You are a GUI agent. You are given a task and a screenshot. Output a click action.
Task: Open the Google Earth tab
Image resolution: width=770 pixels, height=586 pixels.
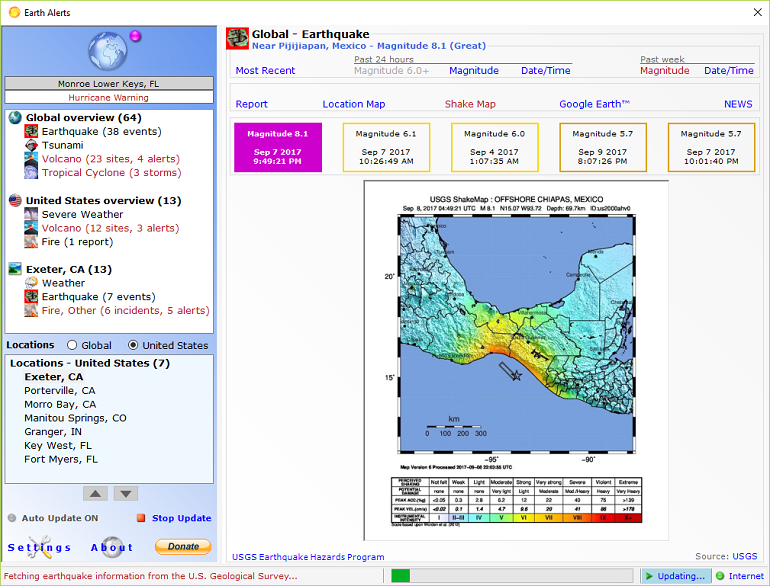point(594,104)
